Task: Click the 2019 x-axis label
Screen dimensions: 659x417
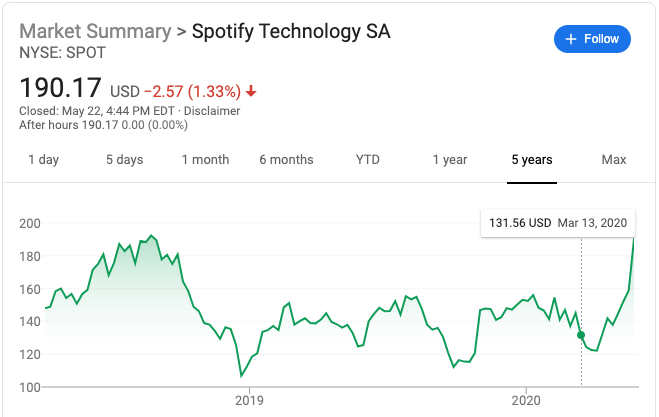Action: click(249, 400)
